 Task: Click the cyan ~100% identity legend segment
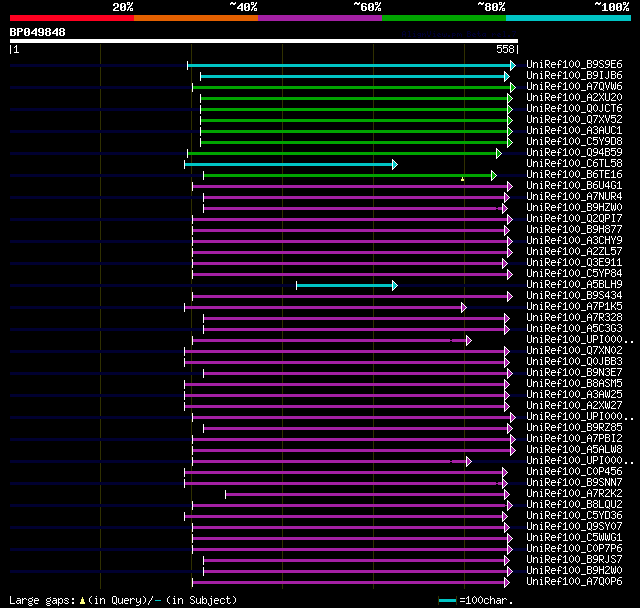[x=569, y=18]
